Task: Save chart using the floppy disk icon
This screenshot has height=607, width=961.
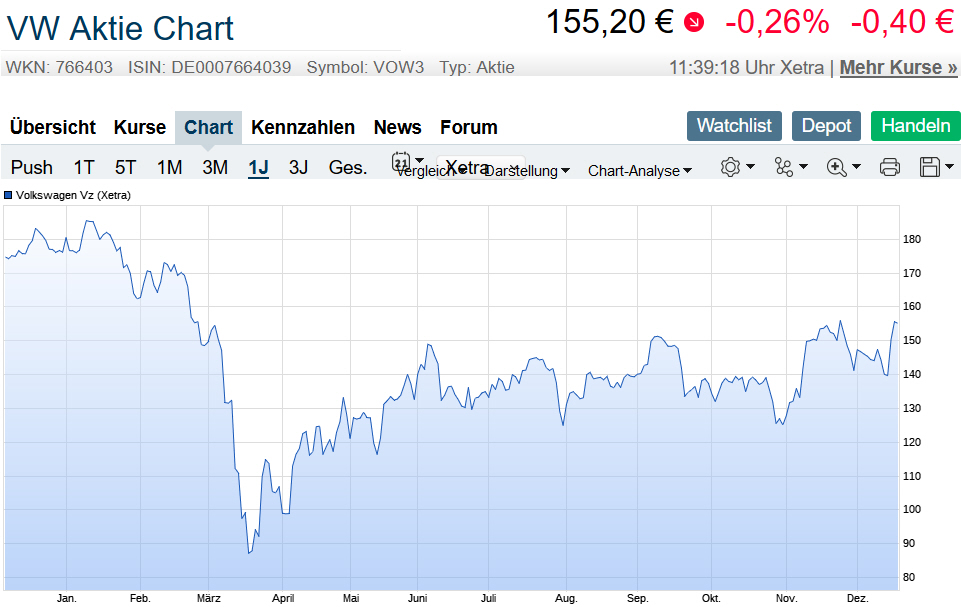Action: coord(930,167)
